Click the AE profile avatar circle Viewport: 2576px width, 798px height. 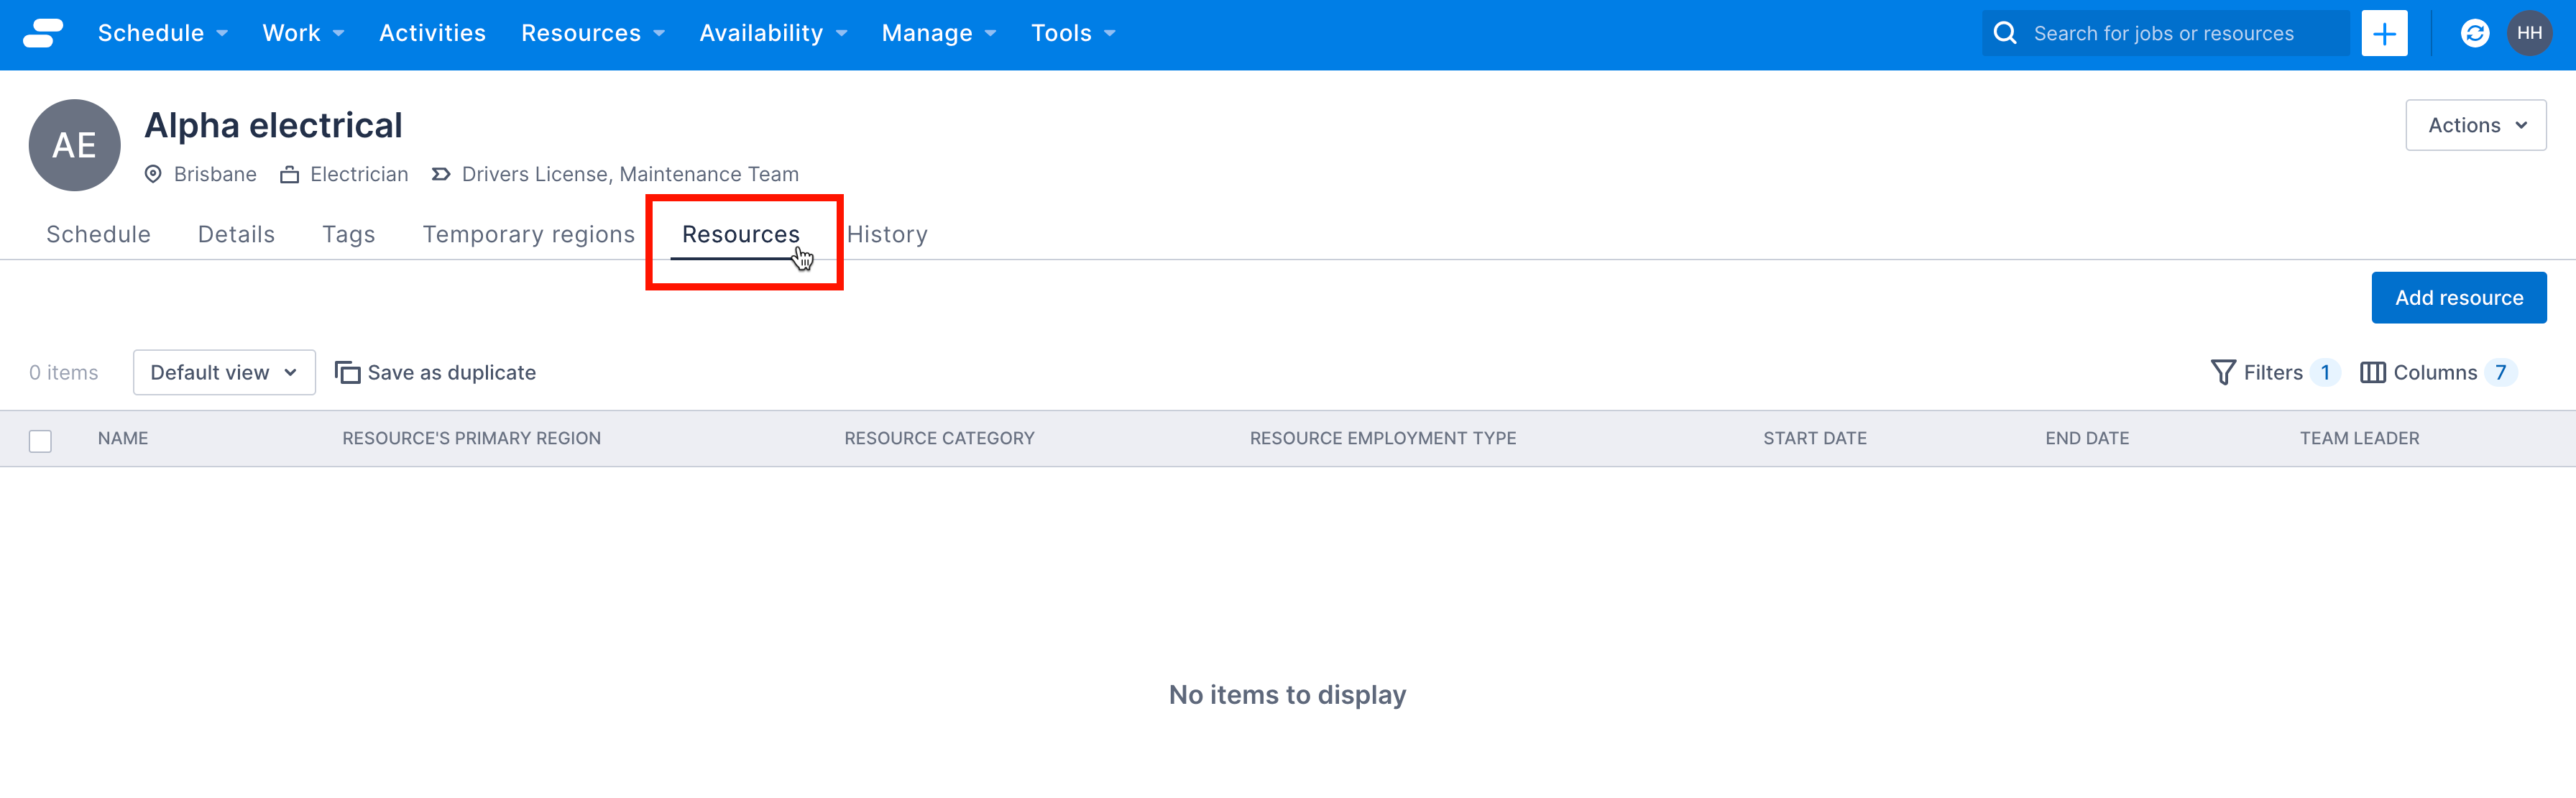(x=75, y=145)
